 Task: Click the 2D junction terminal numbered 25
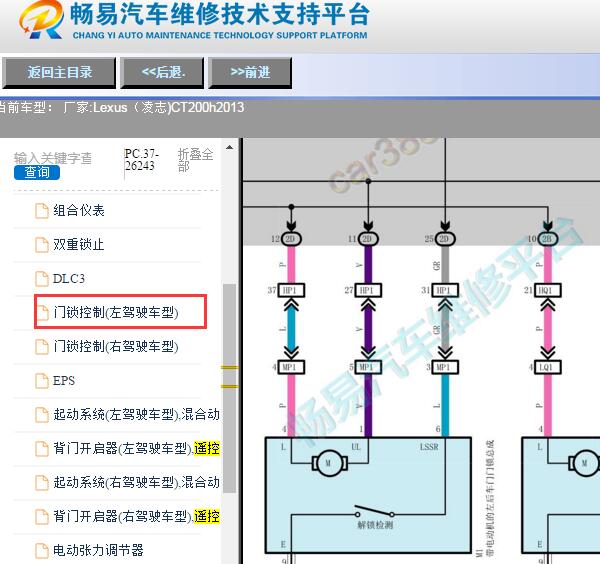point(445,239)
